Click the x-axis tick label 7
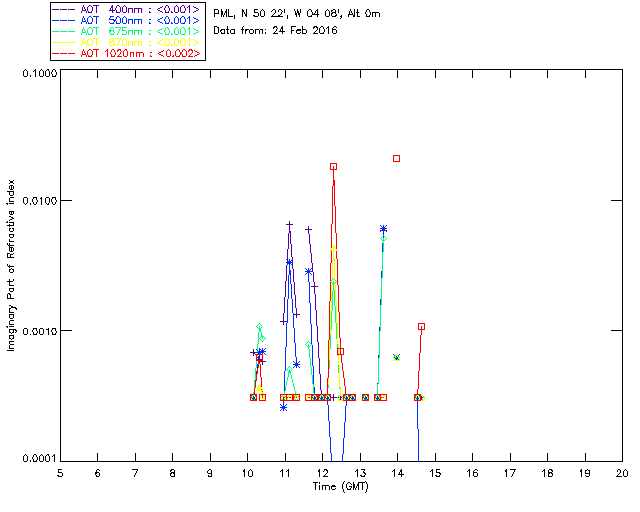 [135, 473]
